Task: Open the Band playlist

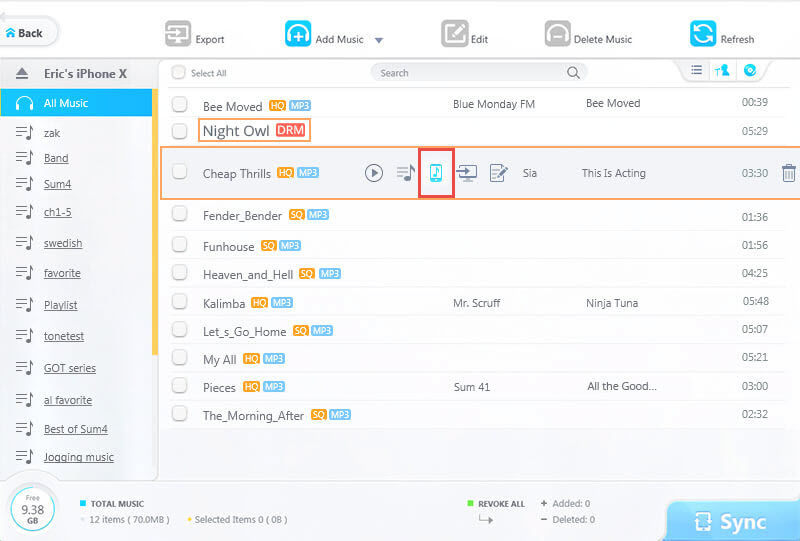Action: click(56, 158)
